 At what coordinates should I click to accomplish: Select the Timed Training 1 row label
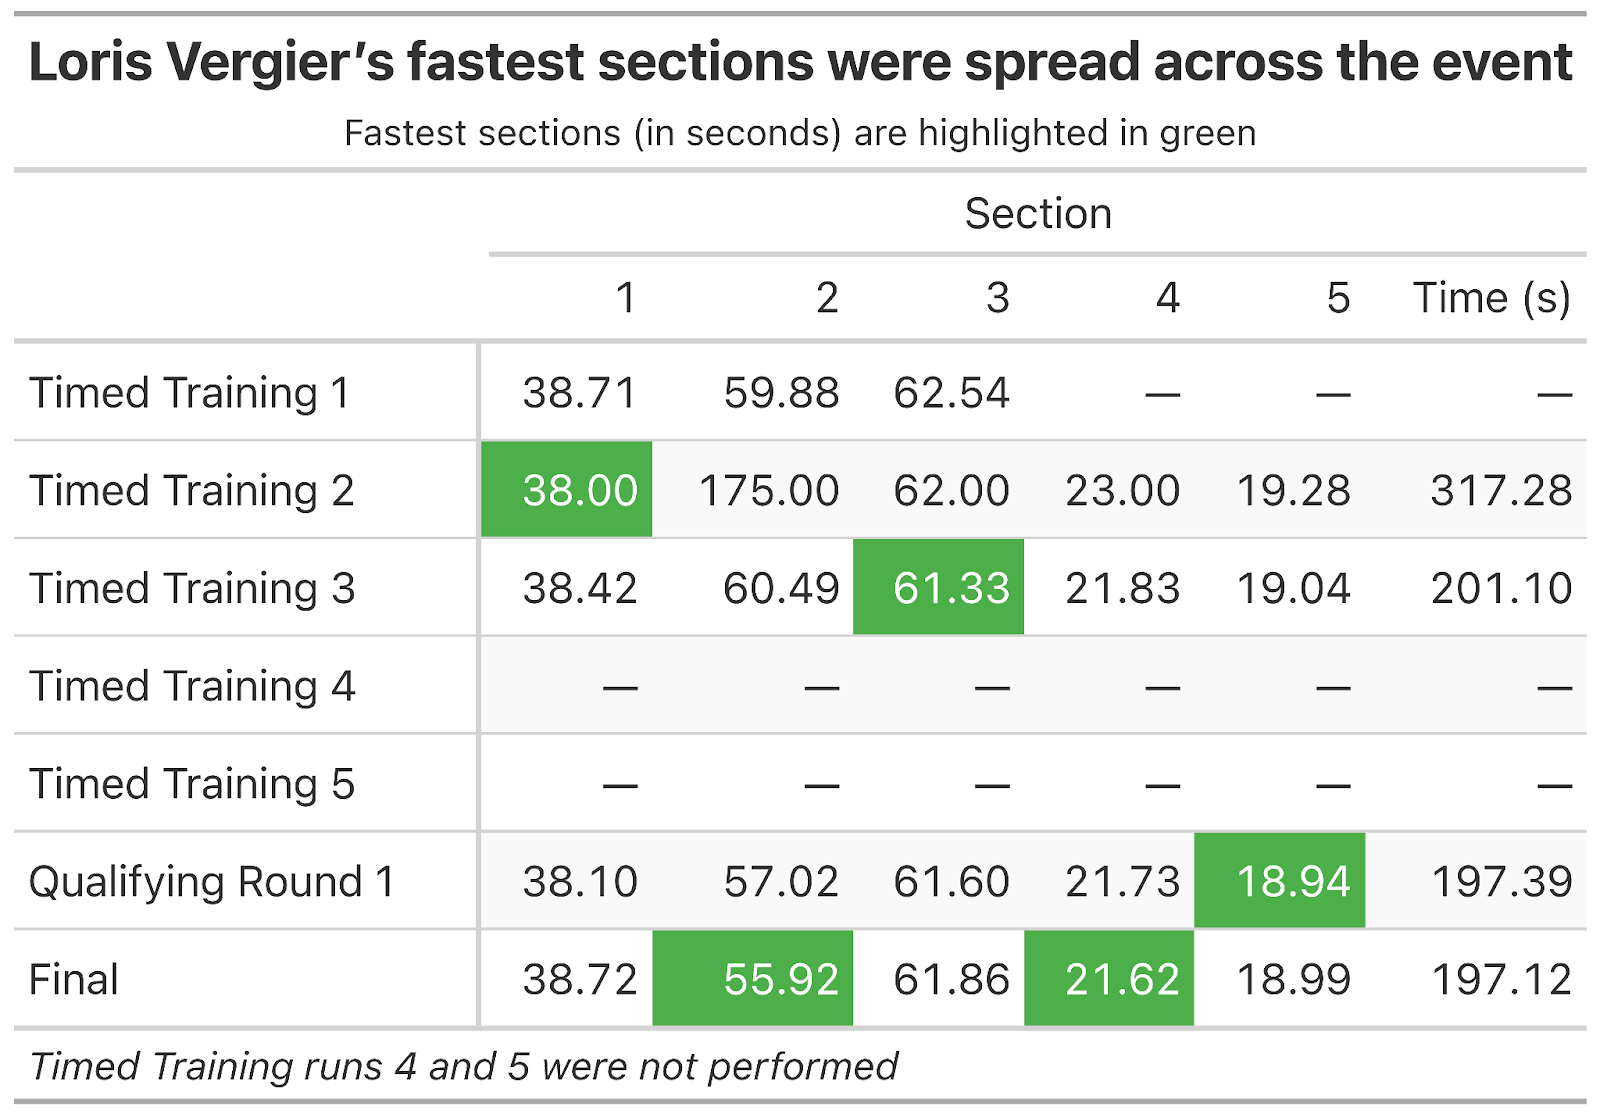click(190, 393)
